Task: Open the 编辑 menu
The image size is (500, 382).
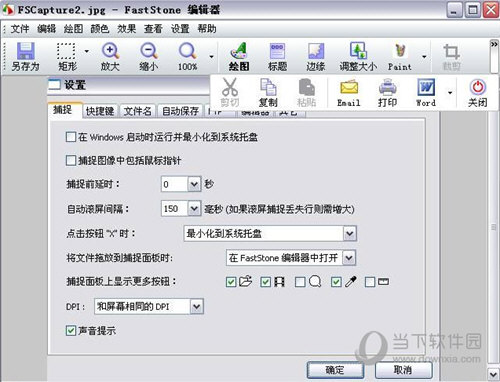Action: tap(47, 29)
